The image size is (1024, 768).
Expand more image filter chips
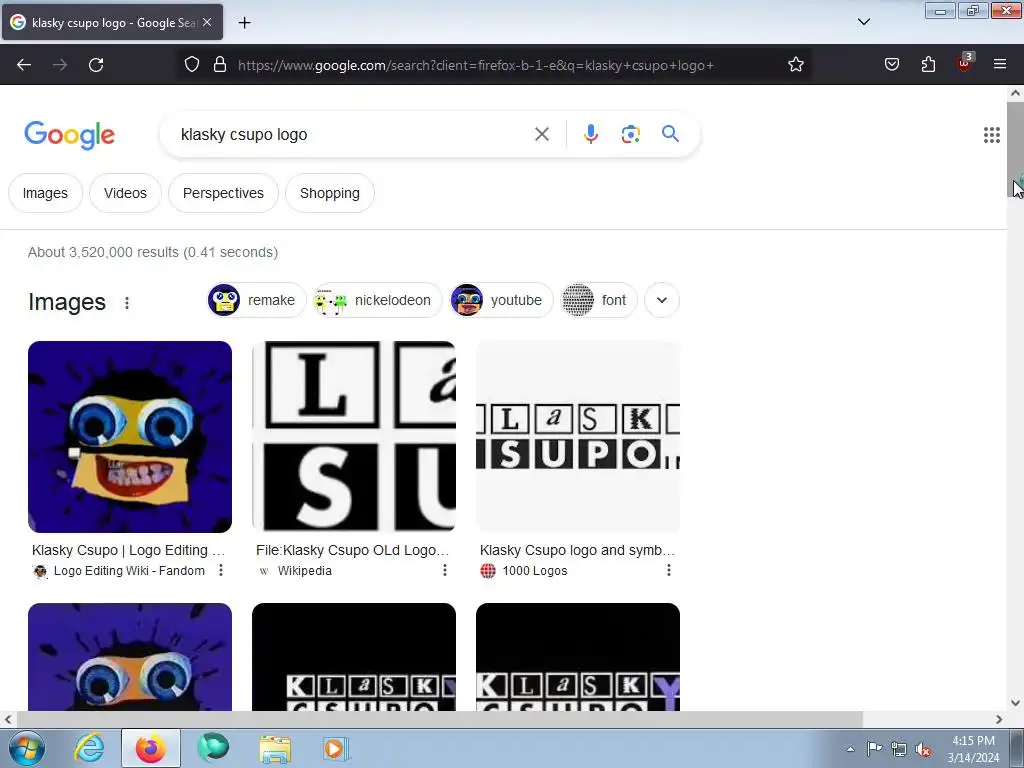662,300
